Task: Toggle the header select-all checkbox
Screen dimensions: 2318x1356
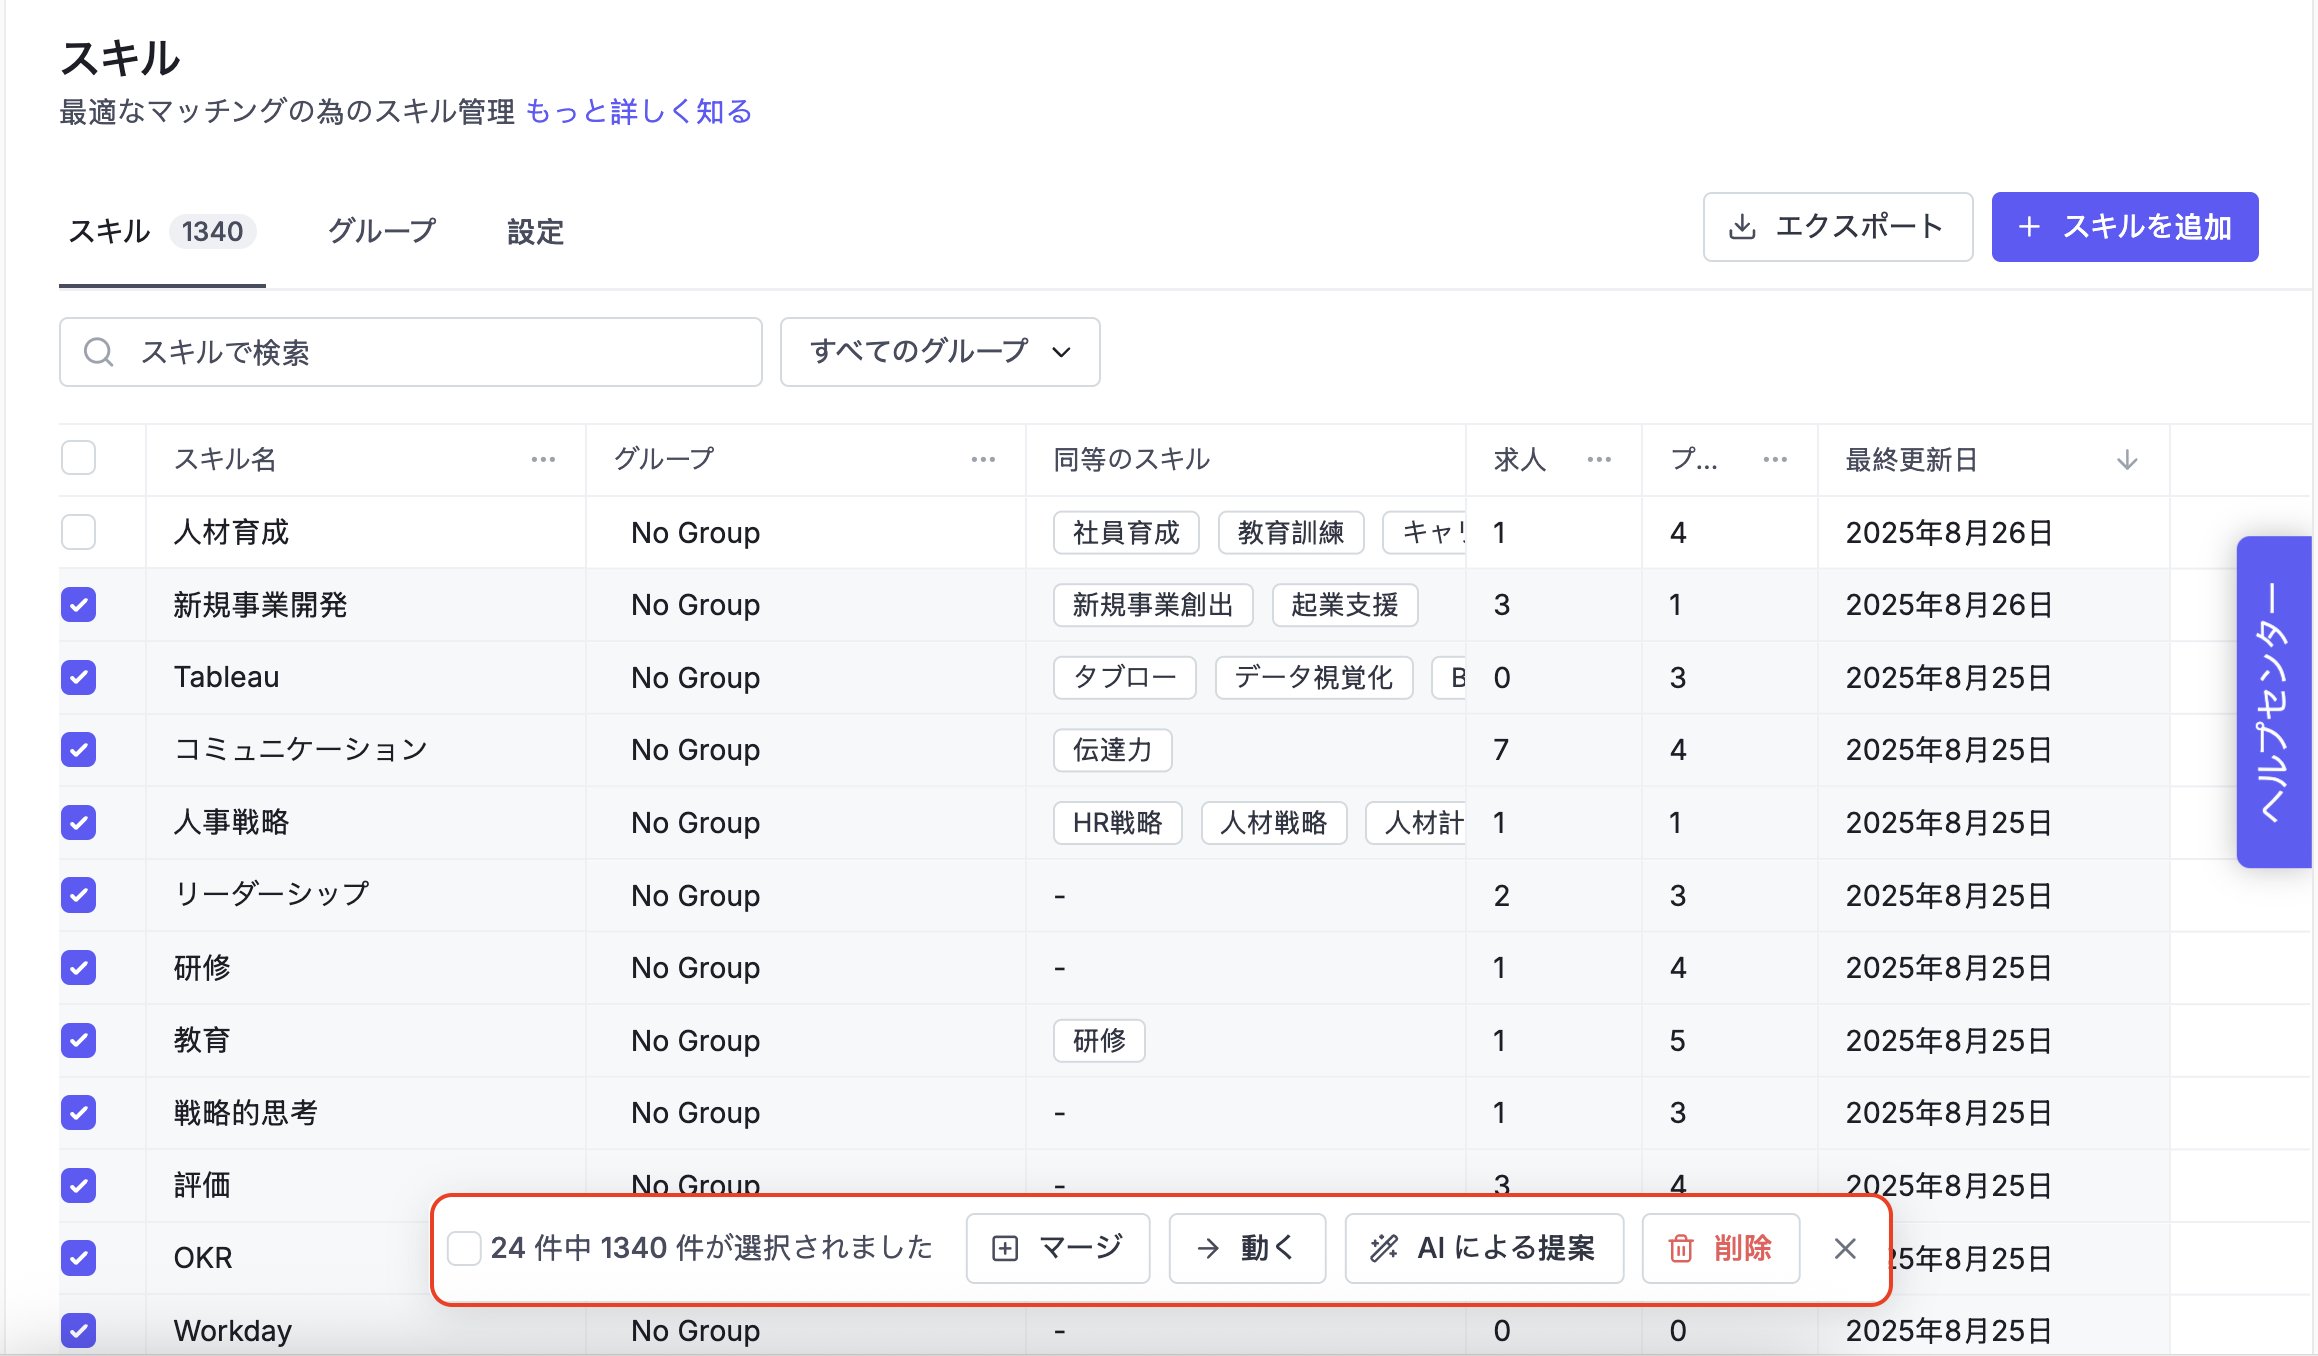Action: click(79, 458)
